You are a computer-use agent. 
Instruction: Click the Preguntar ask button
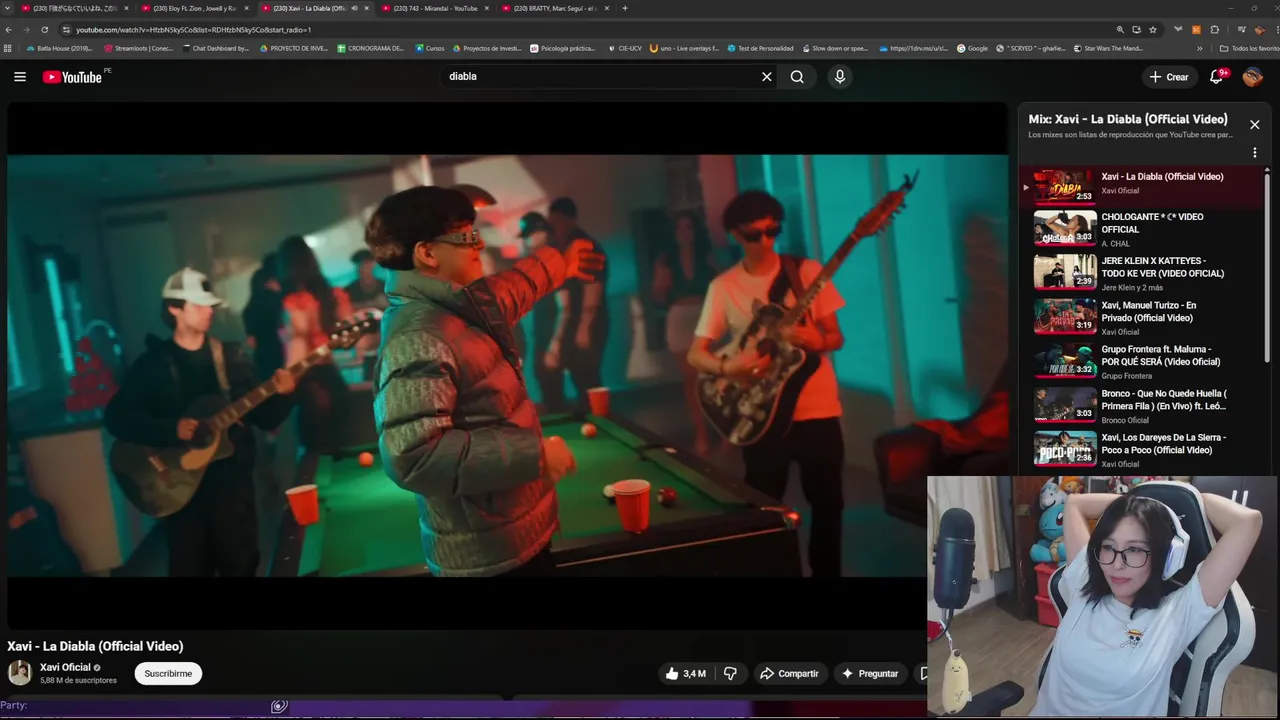tap(870, 674)
